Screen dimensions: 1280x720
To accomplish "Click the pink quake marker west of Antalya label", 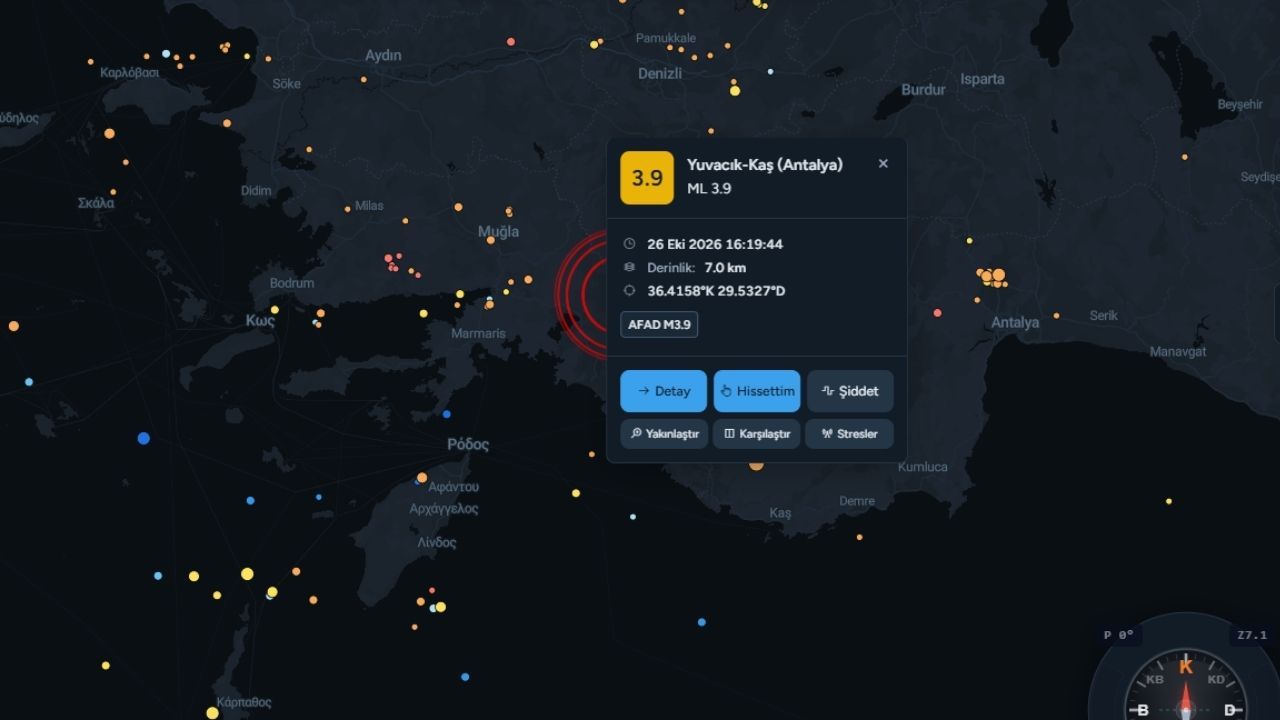I will pos(937,313).
